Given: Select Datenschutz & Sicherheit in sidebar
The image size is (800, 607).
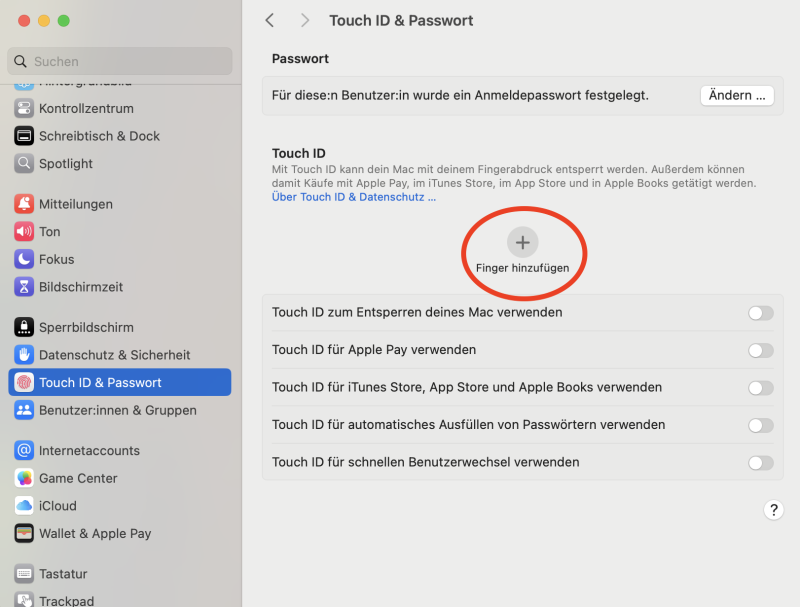Looking at the screenshot, I should (114, 355).
